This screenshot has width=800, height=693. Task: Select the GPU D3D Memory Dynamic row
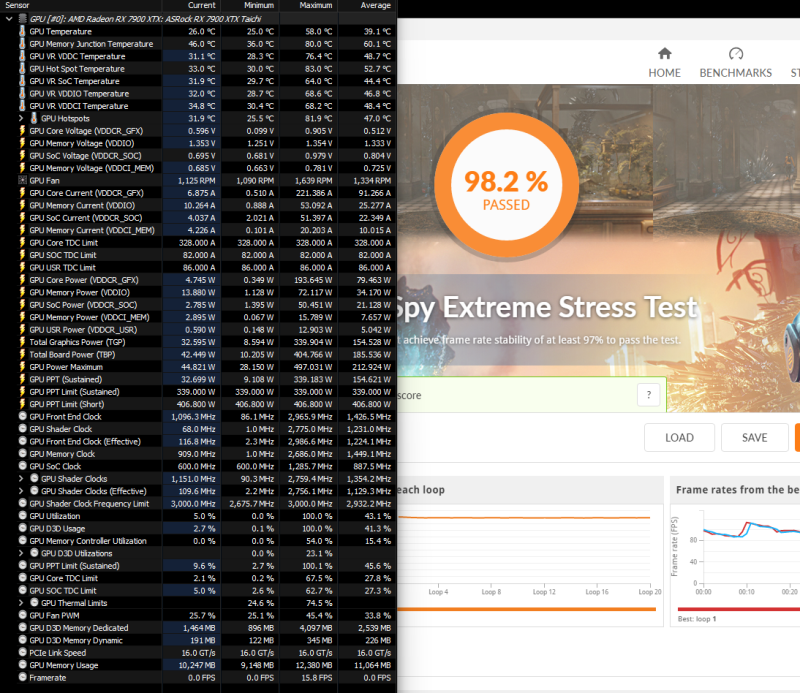click(x=198, y=640)
